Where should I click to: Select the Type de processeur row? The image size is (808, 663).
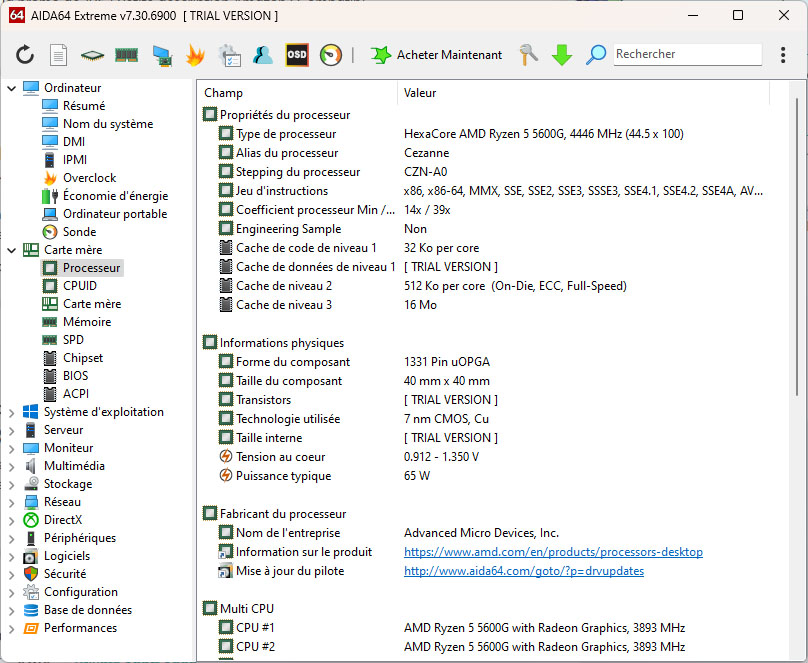point(484,134)
